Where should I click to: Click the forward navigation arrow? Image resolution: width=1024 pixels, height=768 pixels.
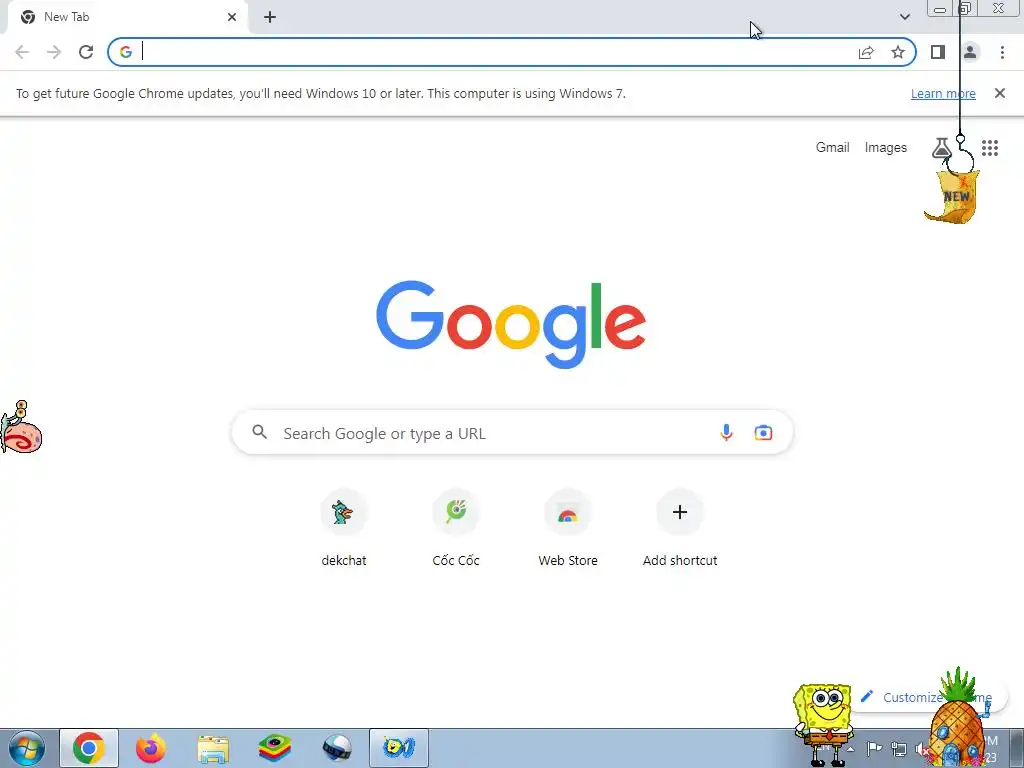point(54,52)
